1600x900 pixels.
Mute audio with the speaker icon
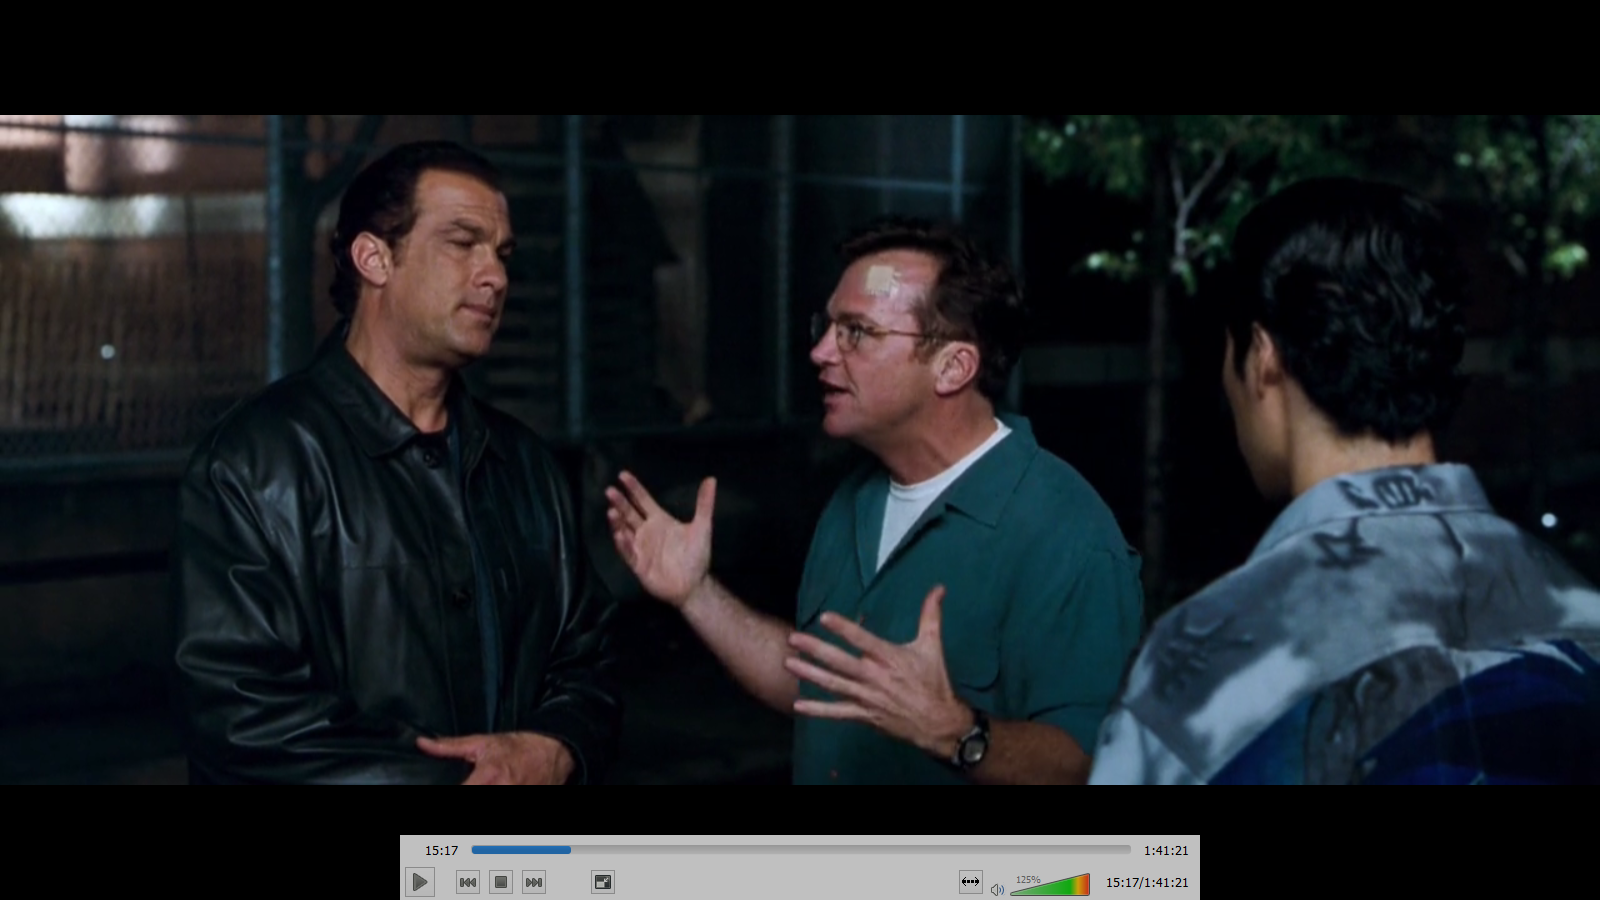[997, 889]
